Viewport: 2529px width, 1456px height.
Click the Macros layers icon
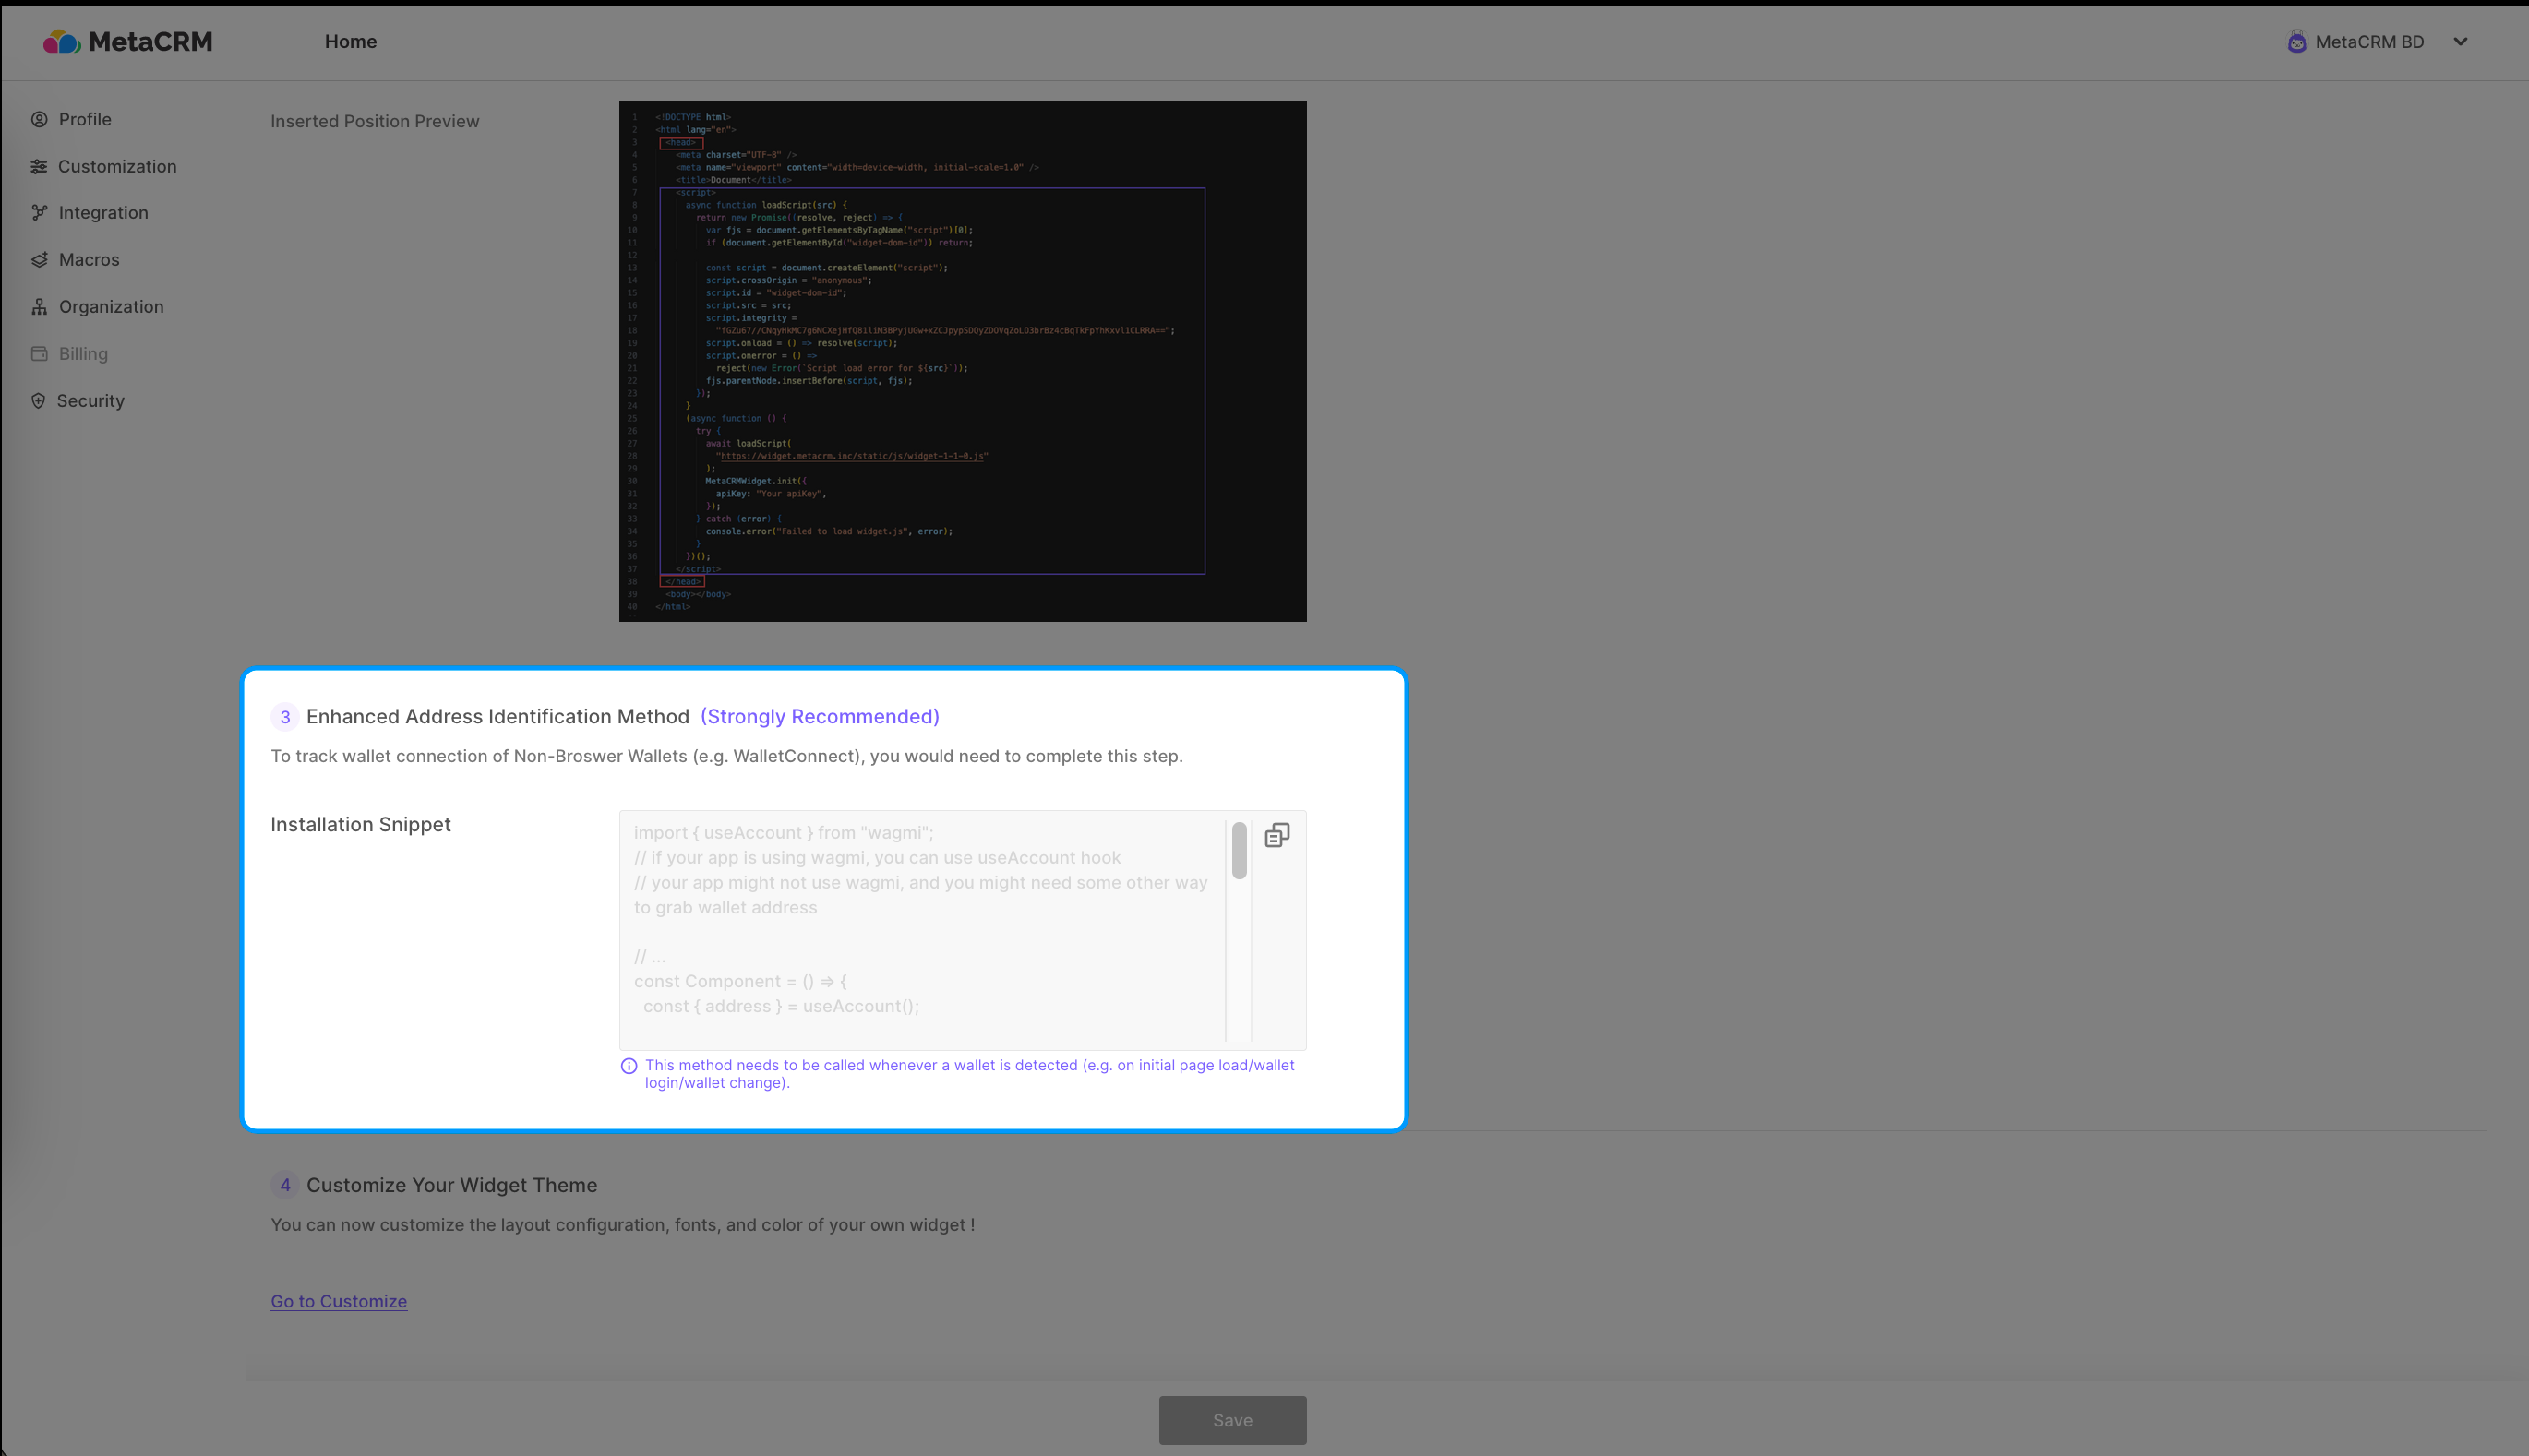(39, 259)
